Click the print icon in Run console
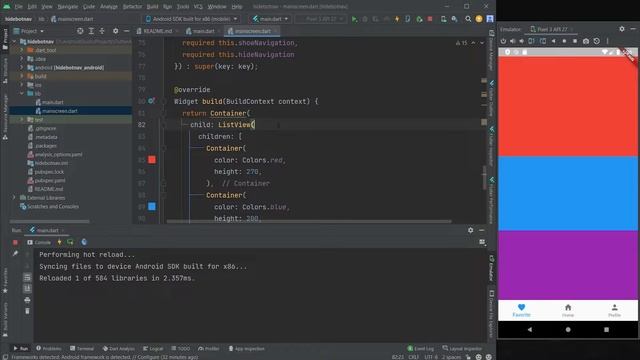The width and height of the screenshot is (640, 360). (27, 300)
